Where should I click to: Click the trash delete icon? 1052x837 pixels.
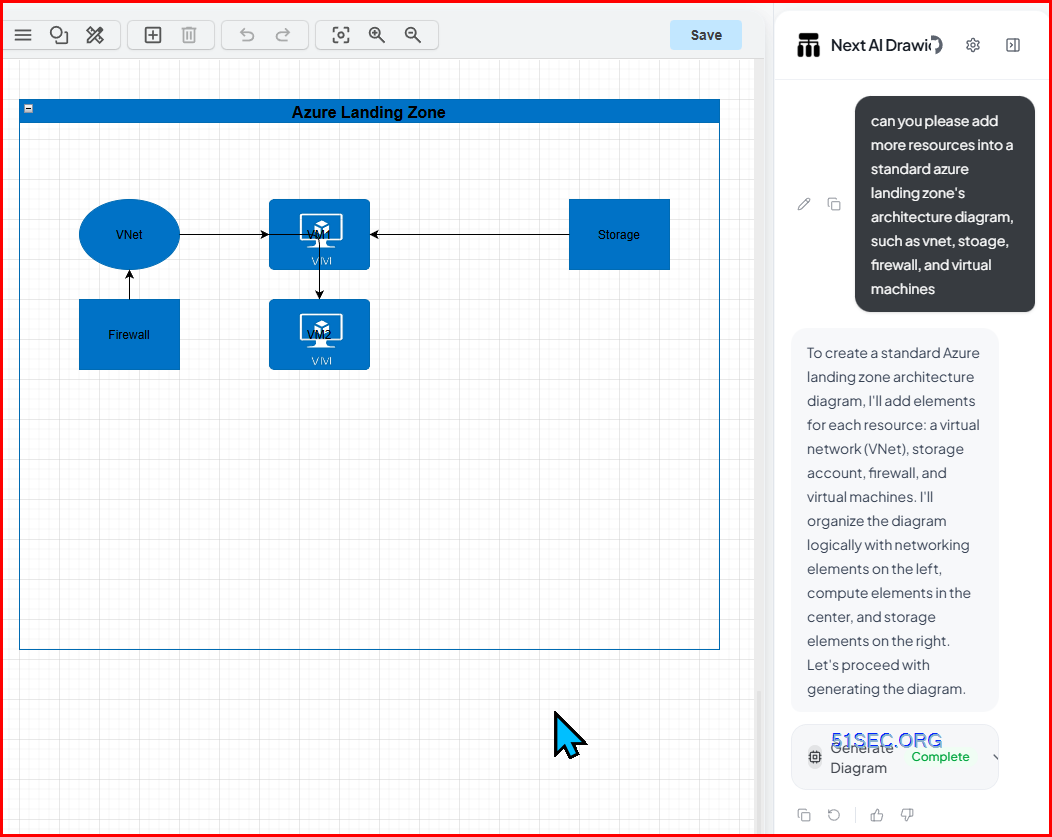(x=189, y=35)
